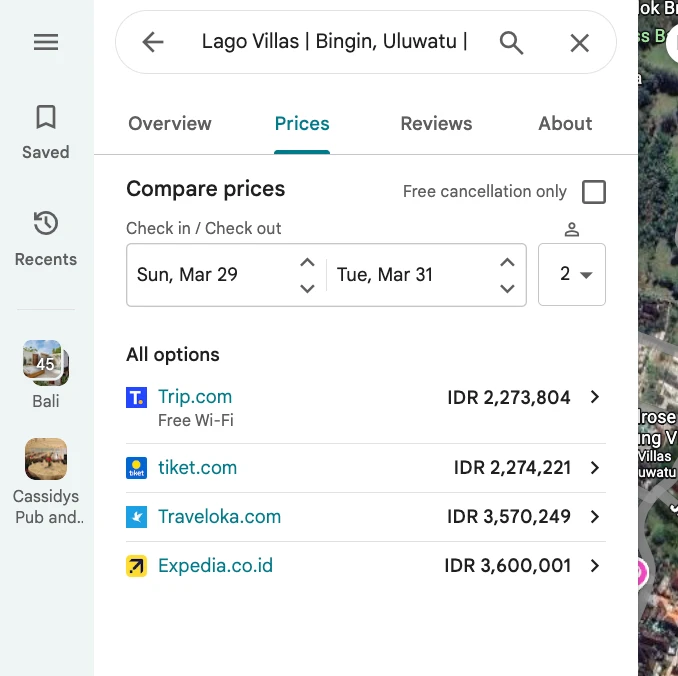Image resolution: width=678 pixels, height=676 pixels.
Task: Open guests count dropdown
Action: click(x=572, y=274)
